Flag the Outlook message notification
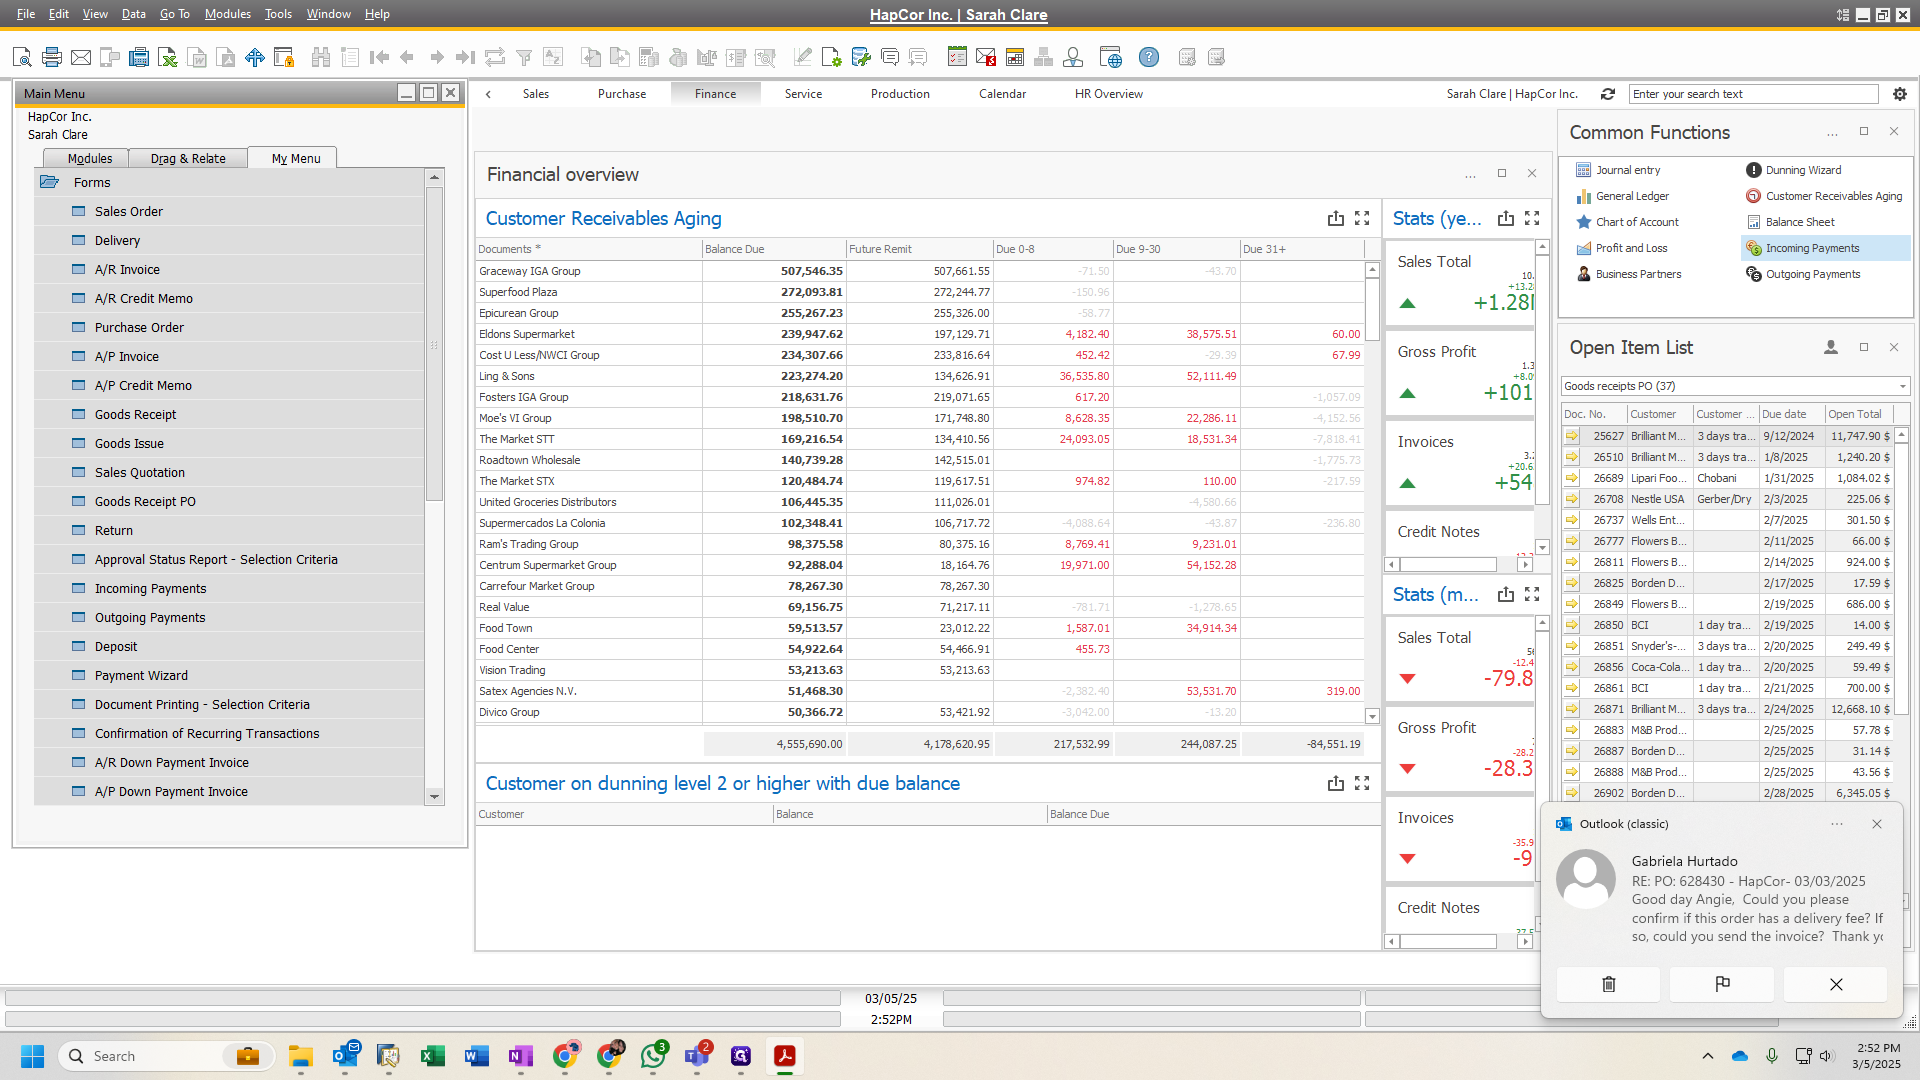1920x1080 pixels. (x=1722, y=984)
